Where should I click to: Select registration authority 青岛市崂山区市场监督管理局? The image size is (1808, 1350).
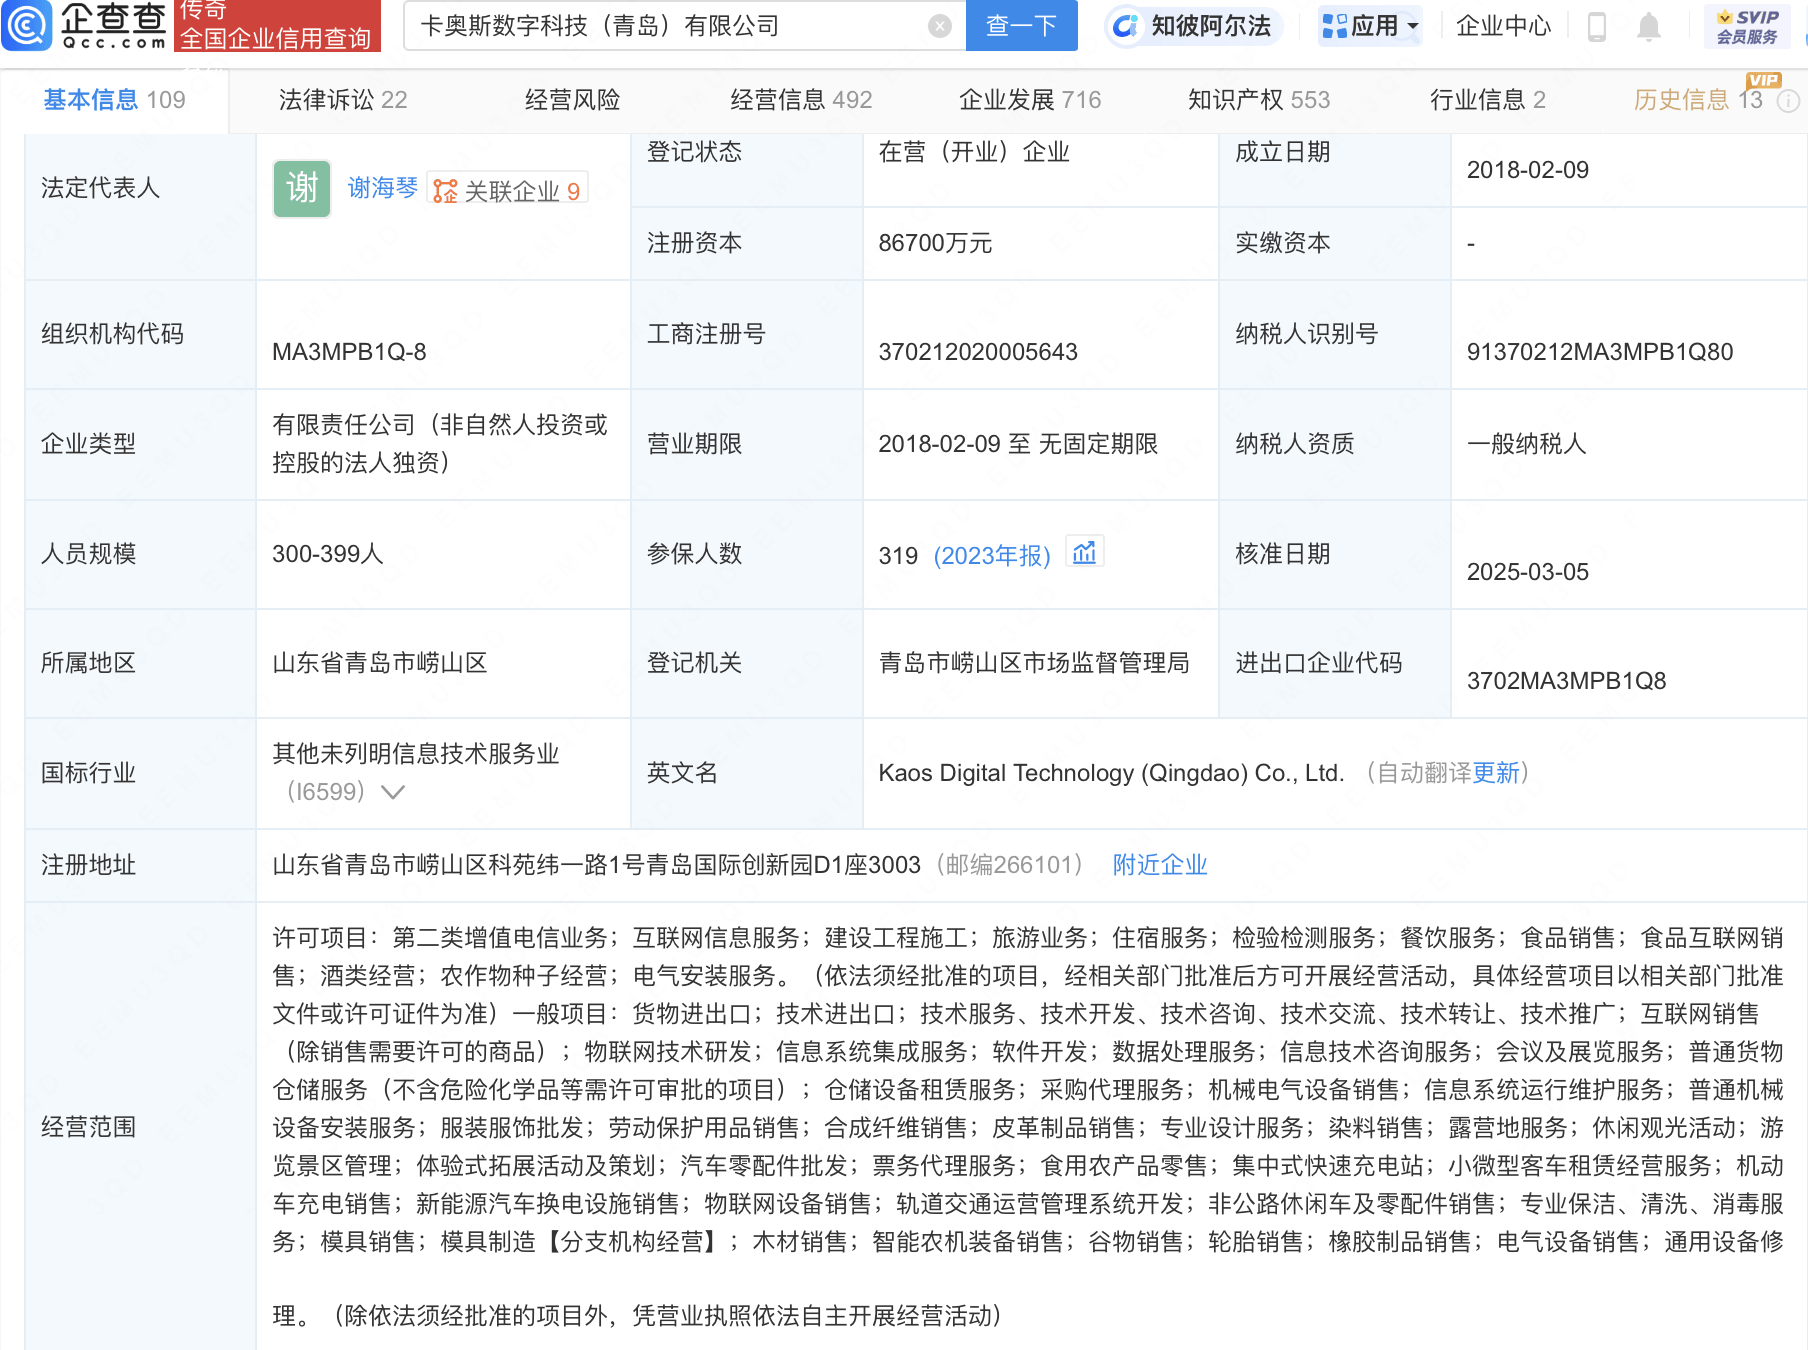pos(1034,663)
